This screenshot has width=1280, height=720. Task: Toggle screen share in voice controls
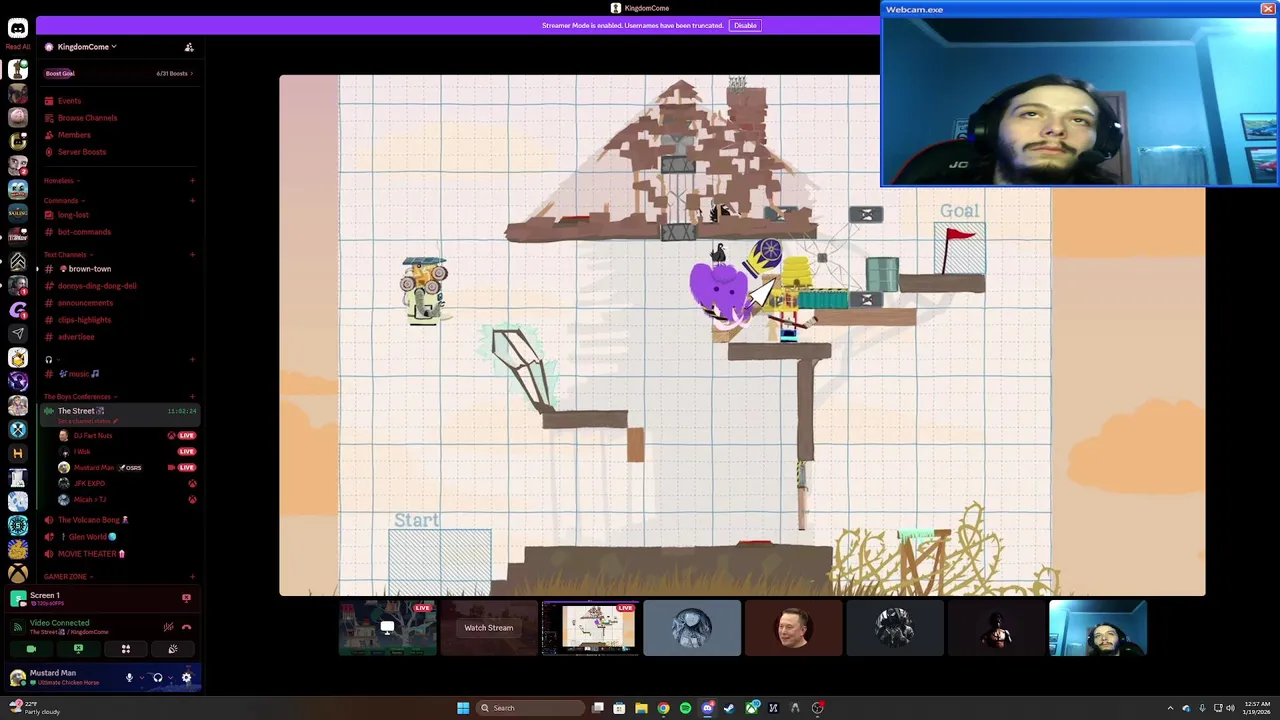coord(78,649)
